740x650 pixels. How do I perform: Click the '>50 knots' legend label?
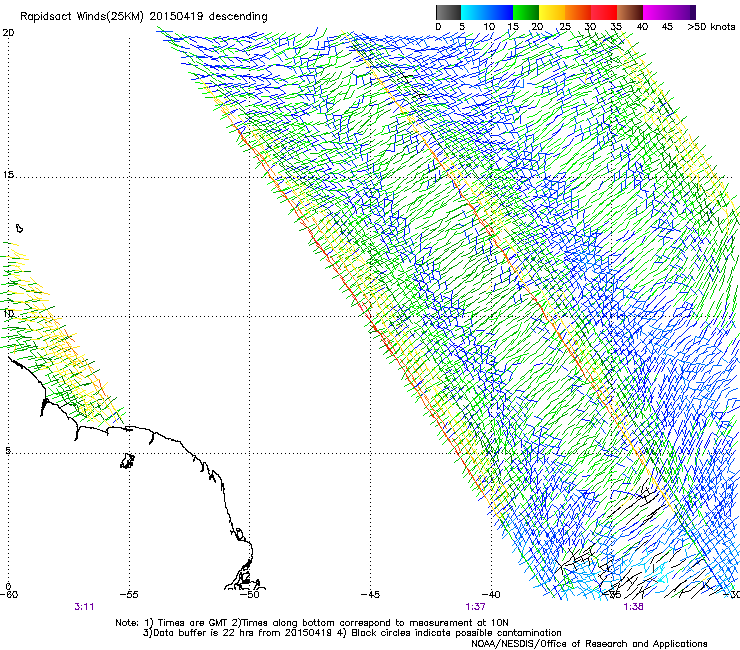click(711, 27)
